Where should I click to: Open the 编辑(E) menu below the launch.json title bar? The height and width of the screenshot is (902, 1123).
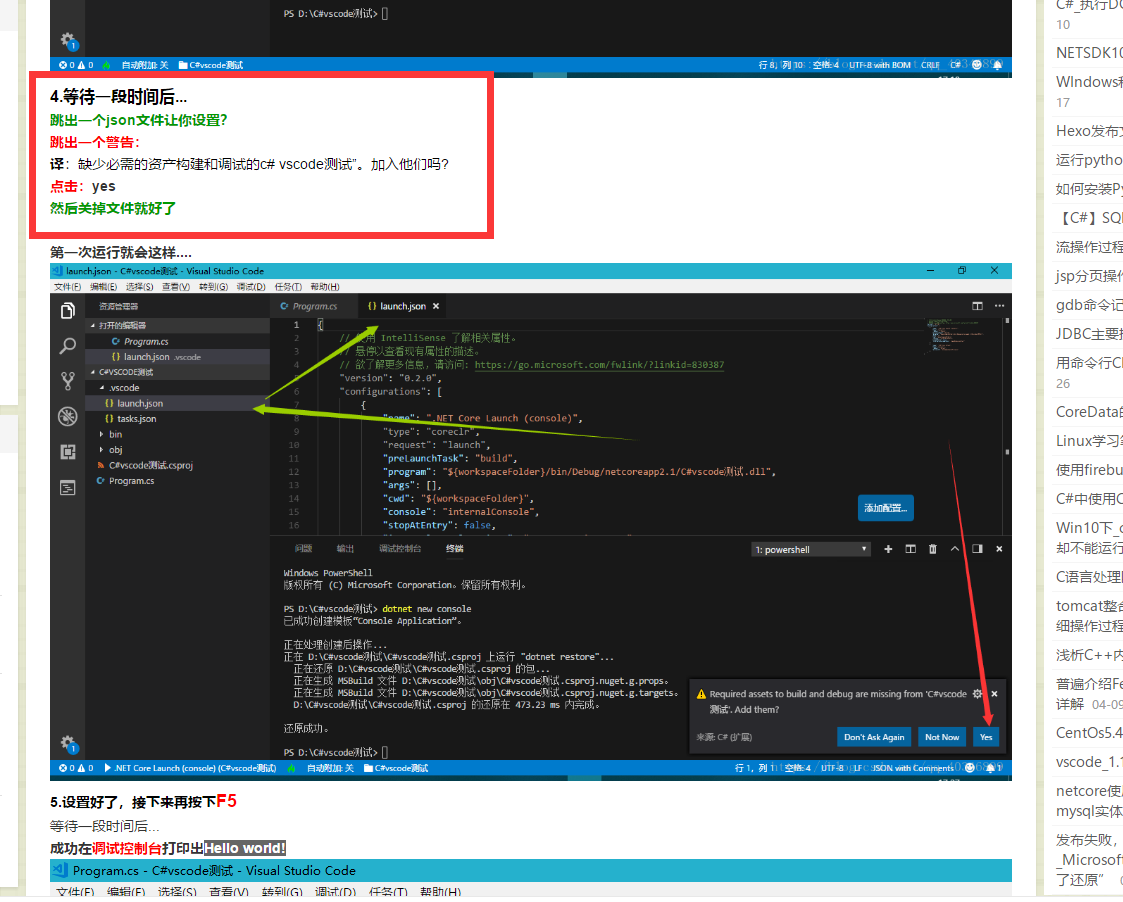(103, 287)
